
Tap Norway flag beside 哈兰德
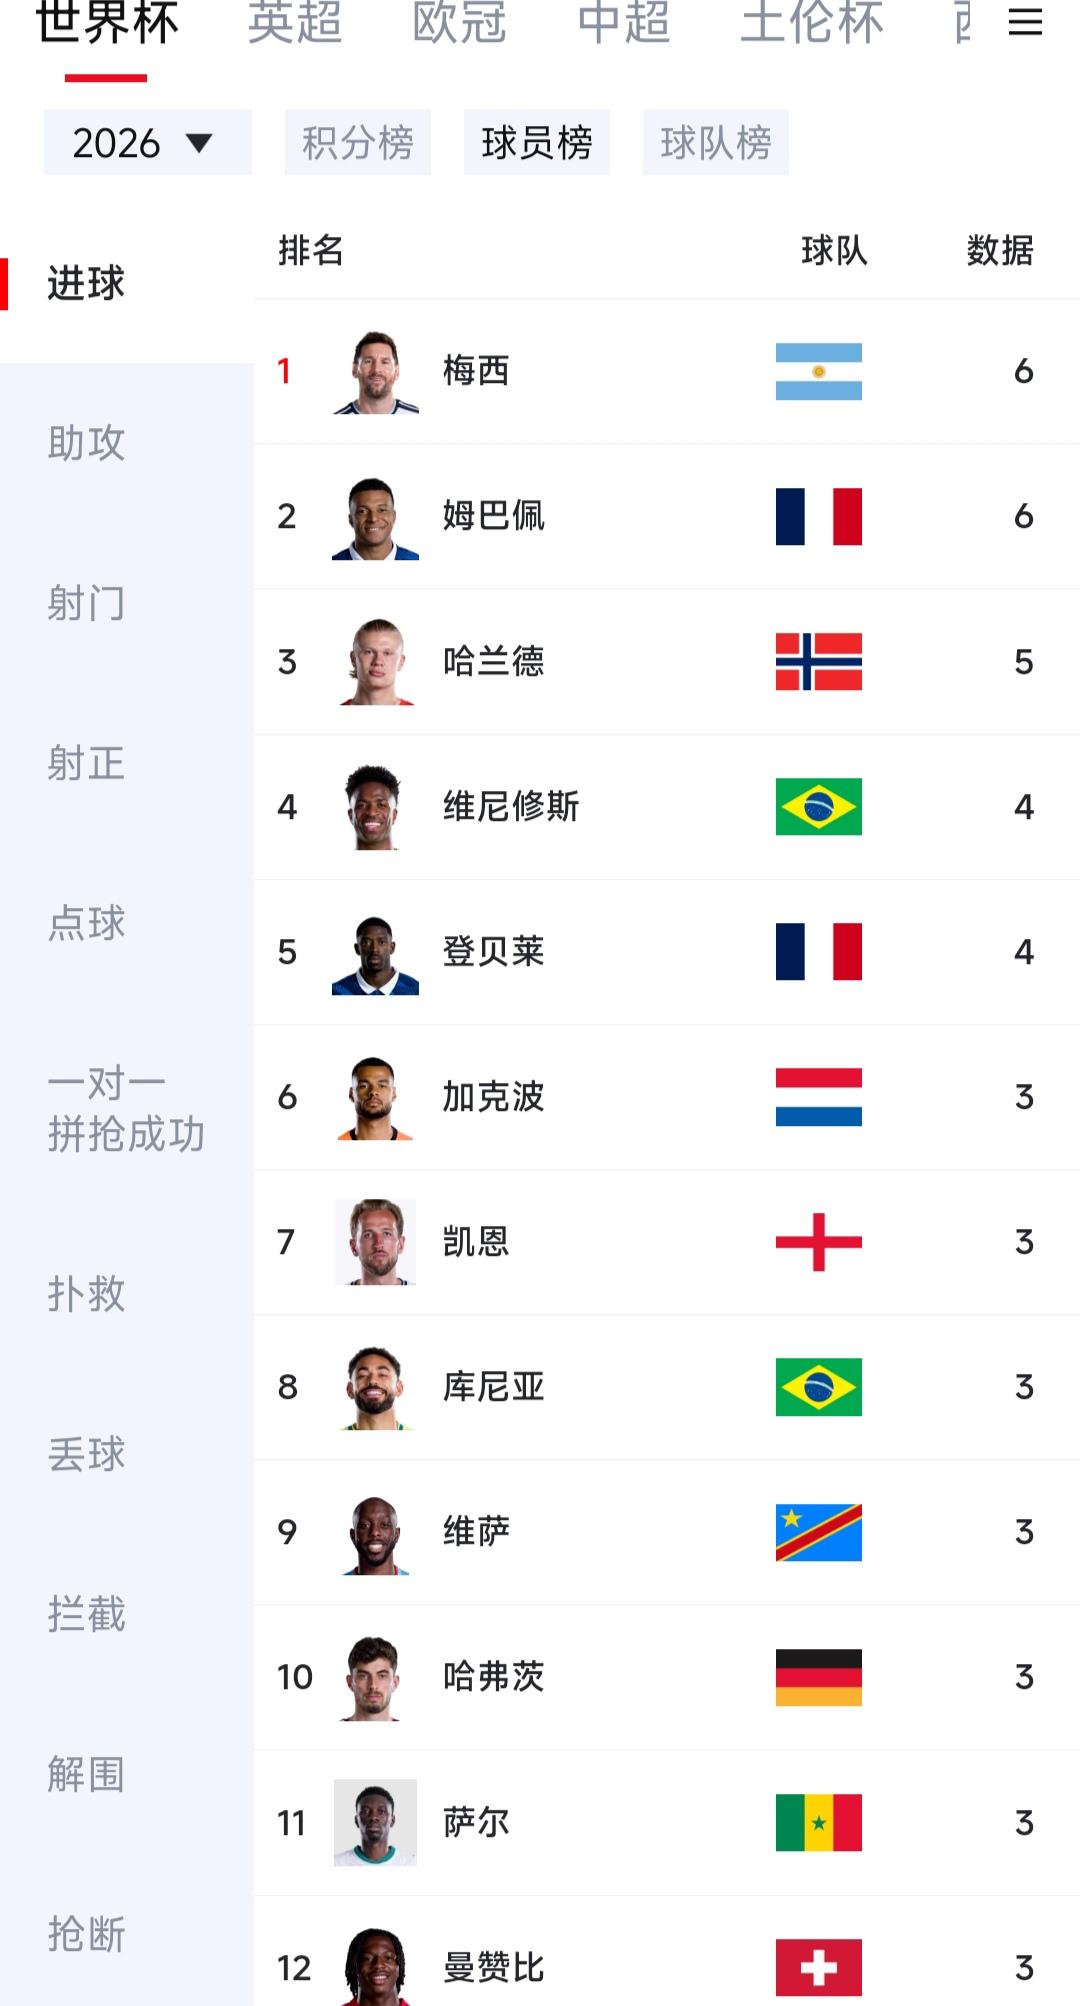click(x=818, y=661)
